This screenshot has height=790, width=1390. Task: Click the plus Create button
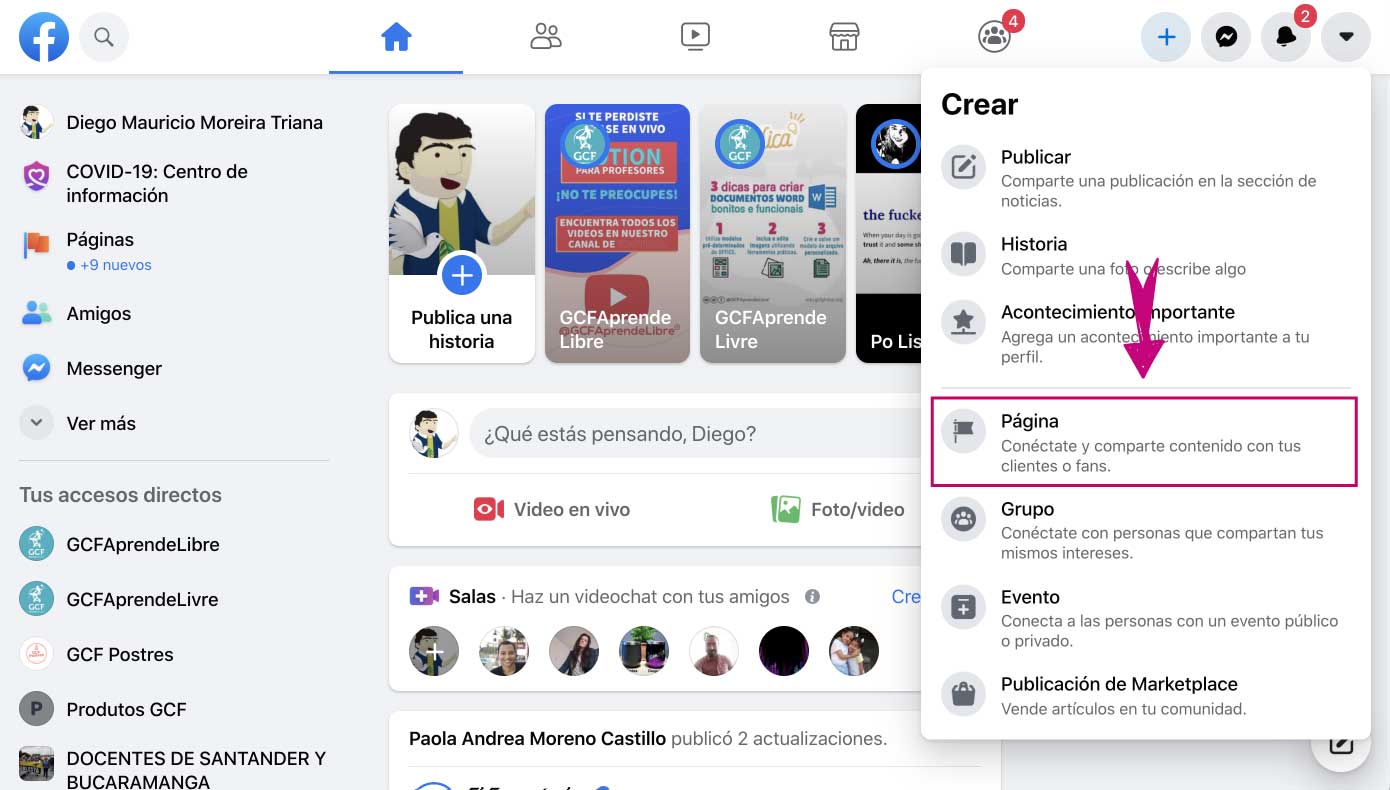pyautogui.click(x=1166, y=38)
